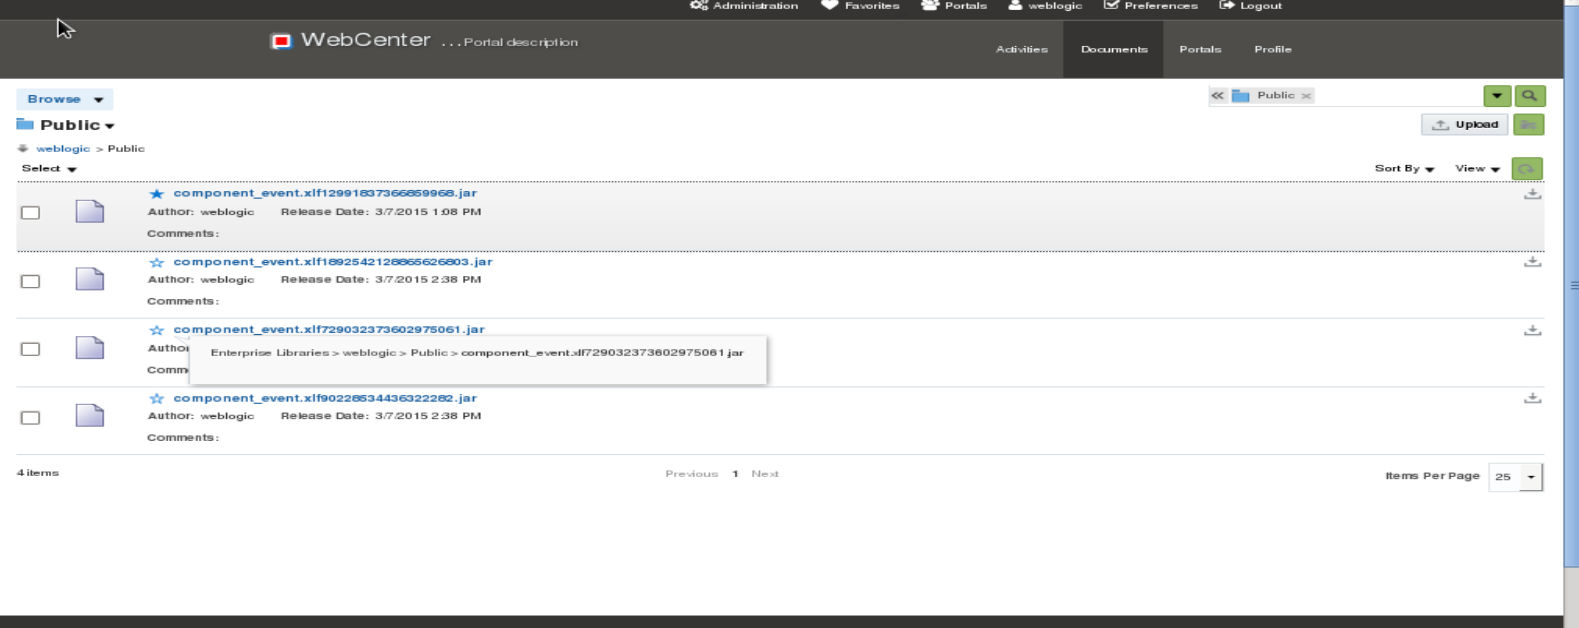The width and height of the screenshot is (1579, 628).
Task: Open component_event.xlf7290 jar file link
Action: 329,329
